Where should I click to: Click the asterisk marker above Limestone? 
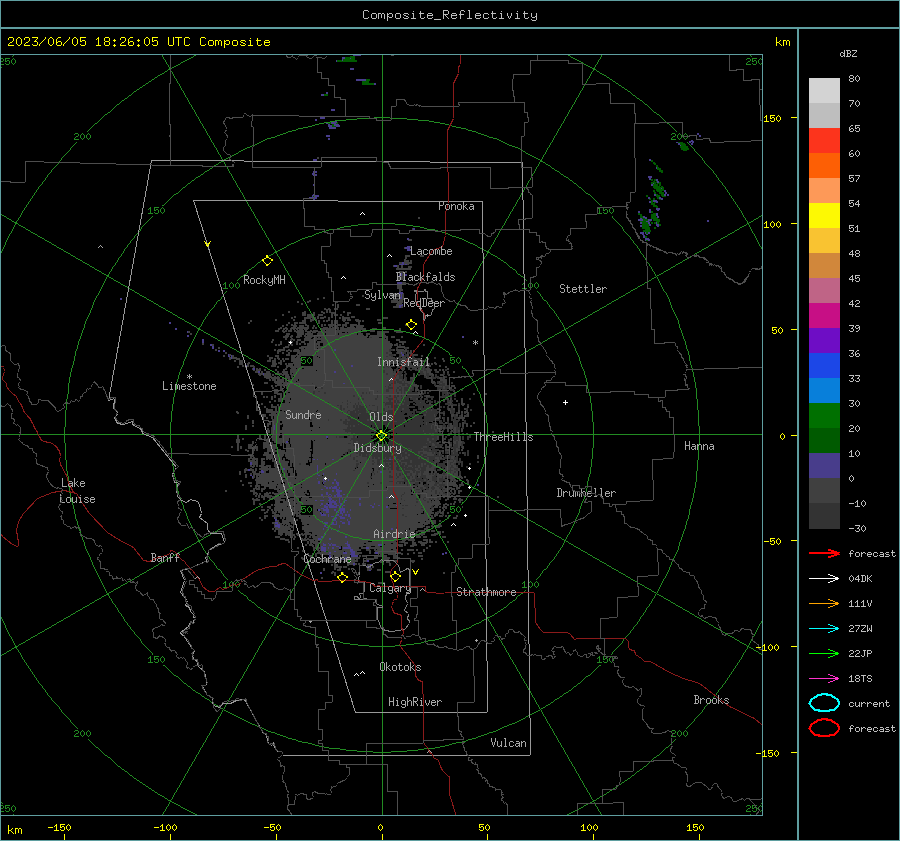point(189,377)
